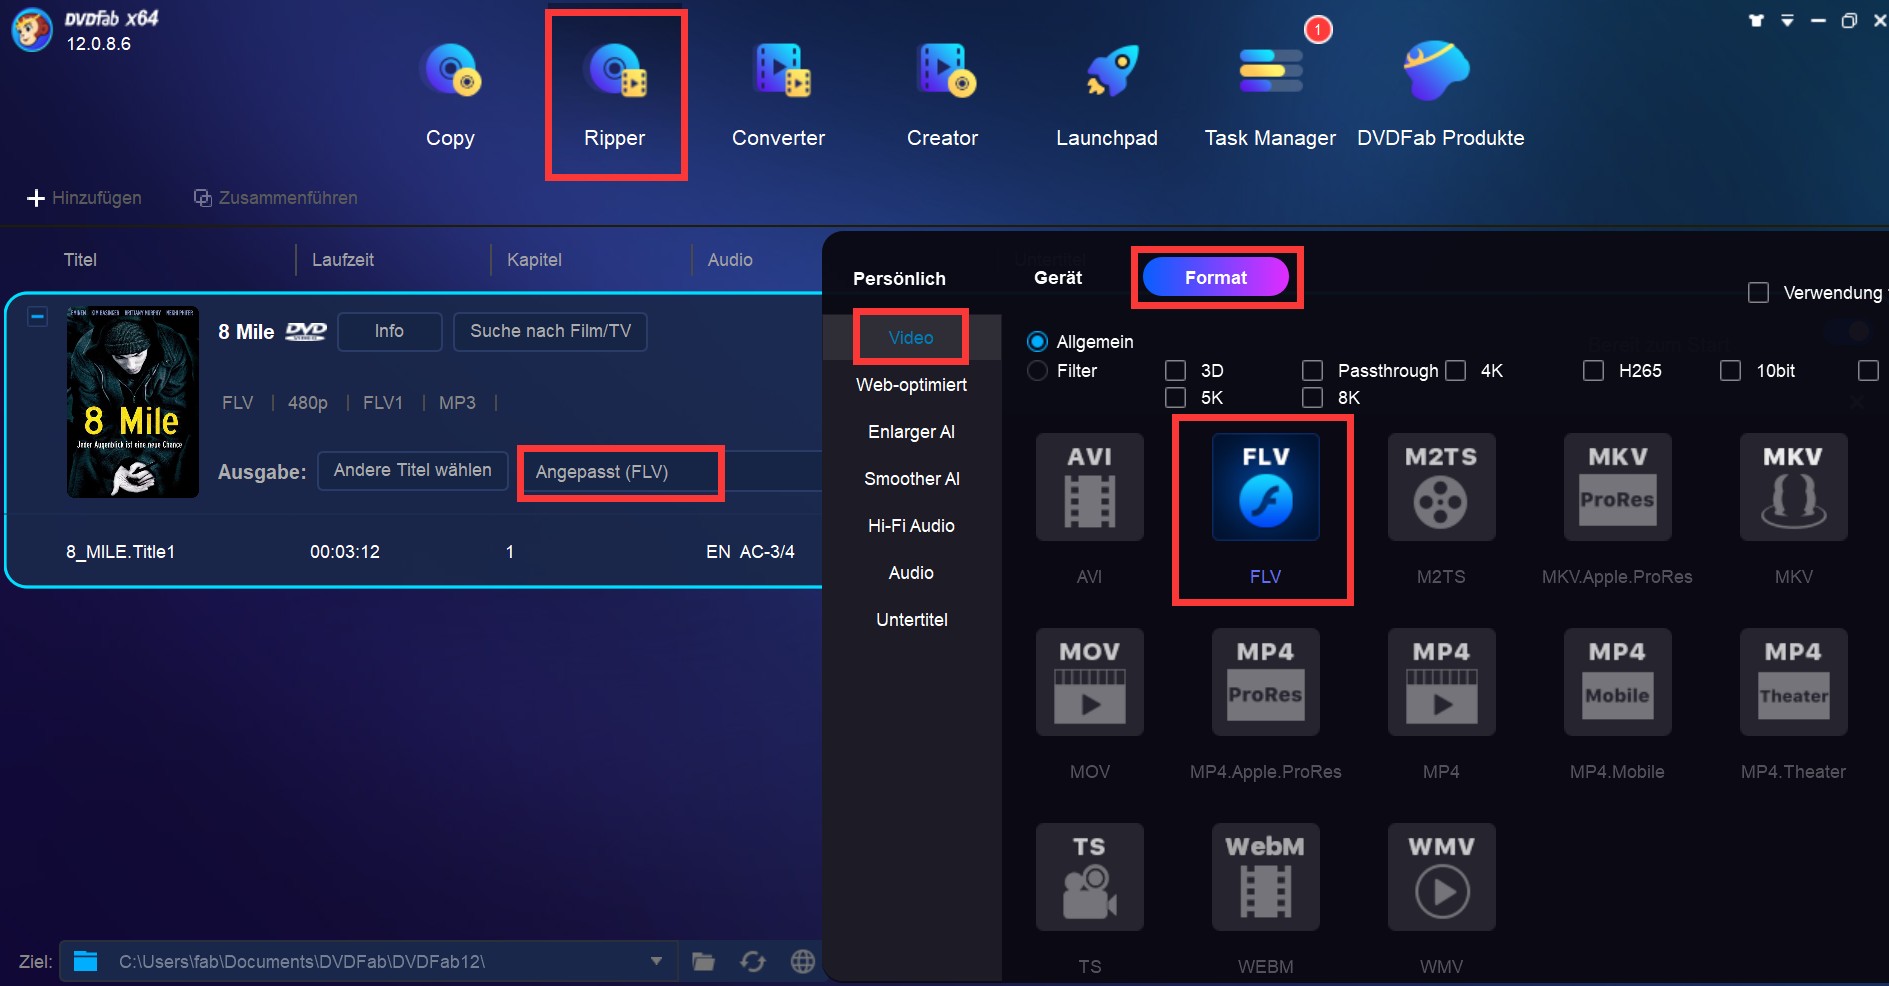Click the Kapitel column header
Image resolution: width=1889 pixels, height=986 pixels.
coord(534,260)
